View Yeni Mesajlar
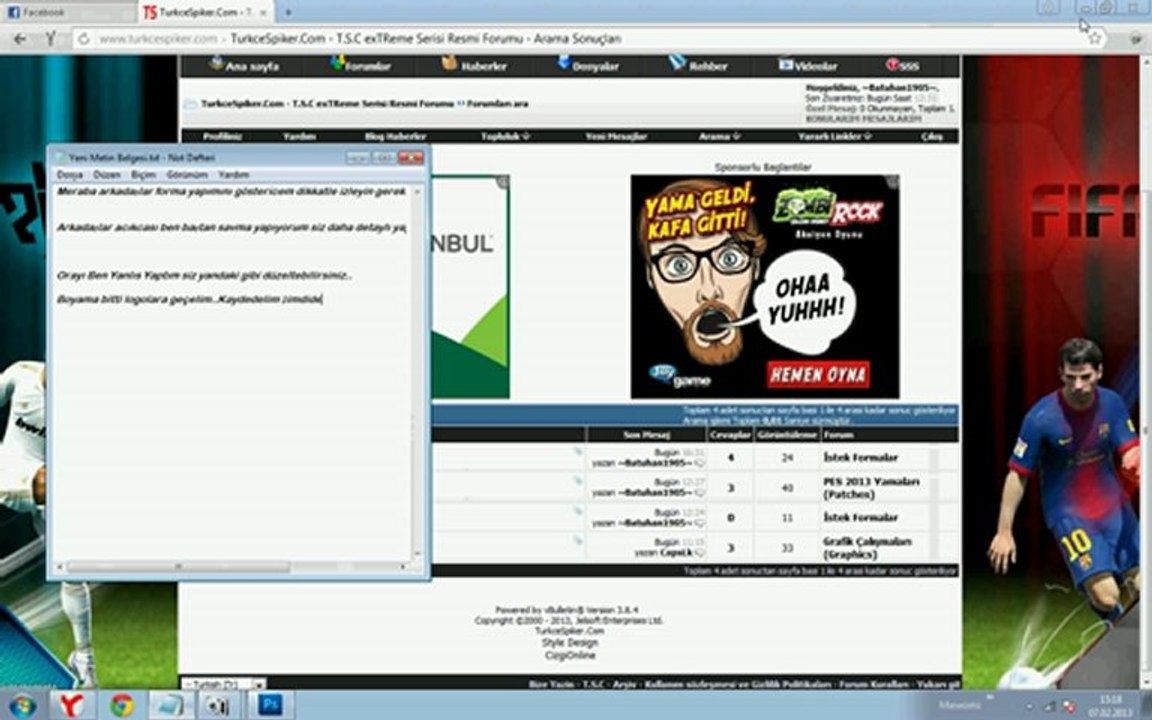 tap(616, 136)
